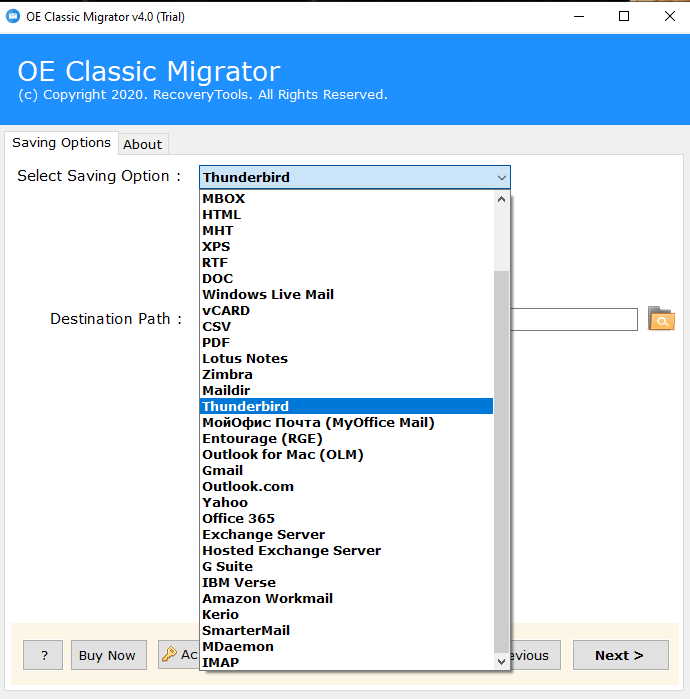Choose HTML in the dropdown list

pos(347,214)
